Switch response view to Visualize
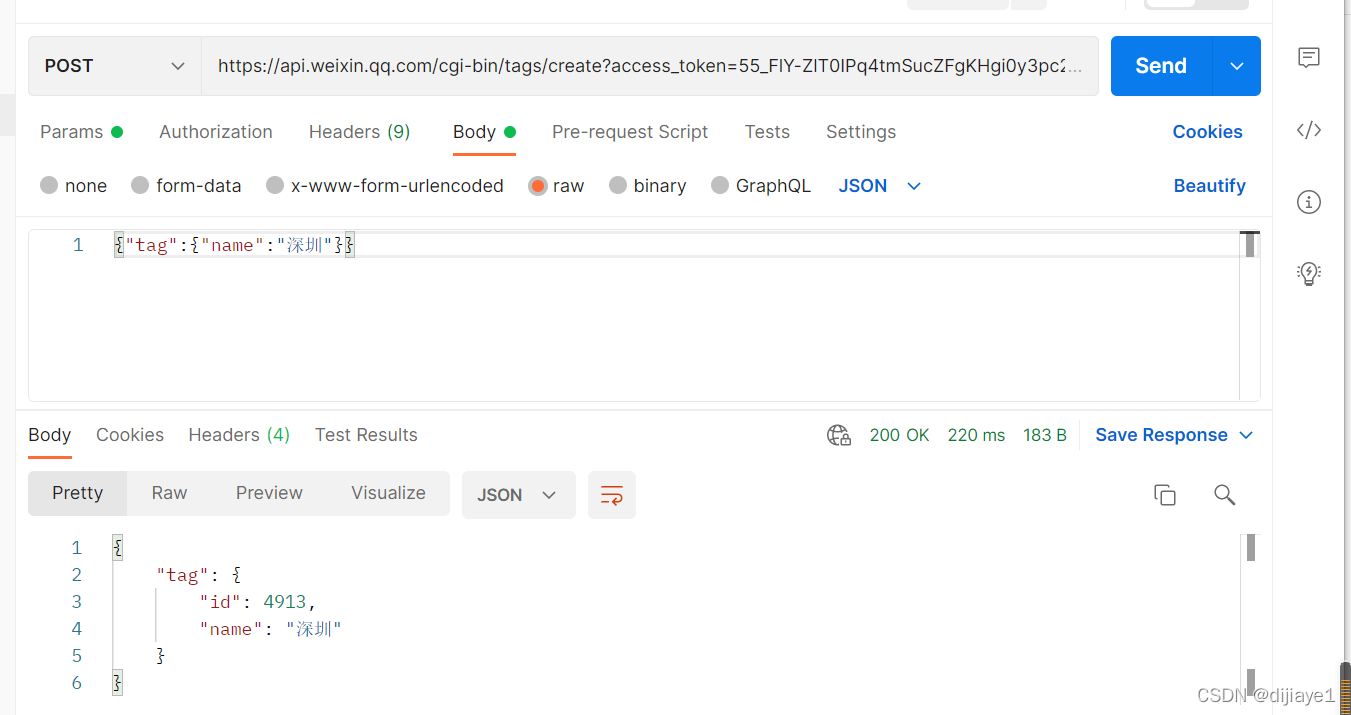Screen dimensions: 1351x715 pyautogui.click(x=388, y=493)
